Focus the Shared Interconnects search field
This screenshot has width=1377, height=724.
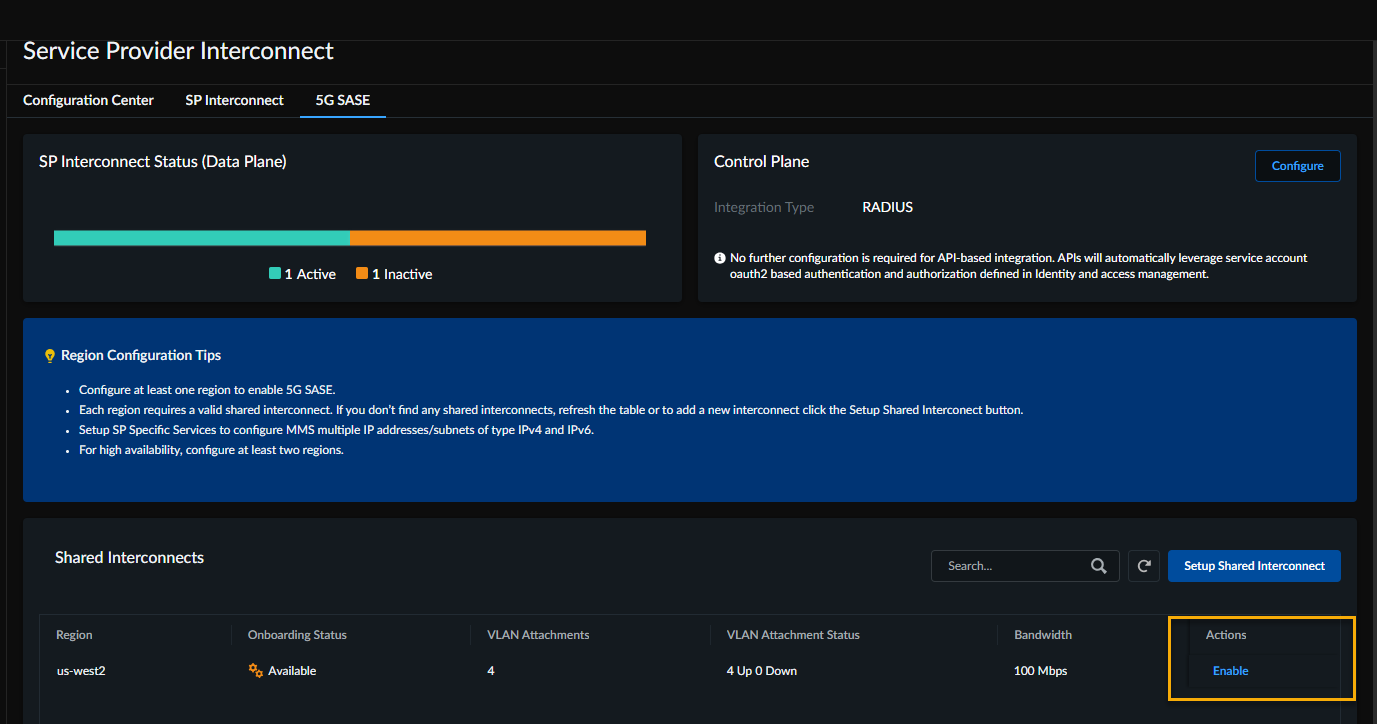pyautogui.click(x=1010, y=566)
